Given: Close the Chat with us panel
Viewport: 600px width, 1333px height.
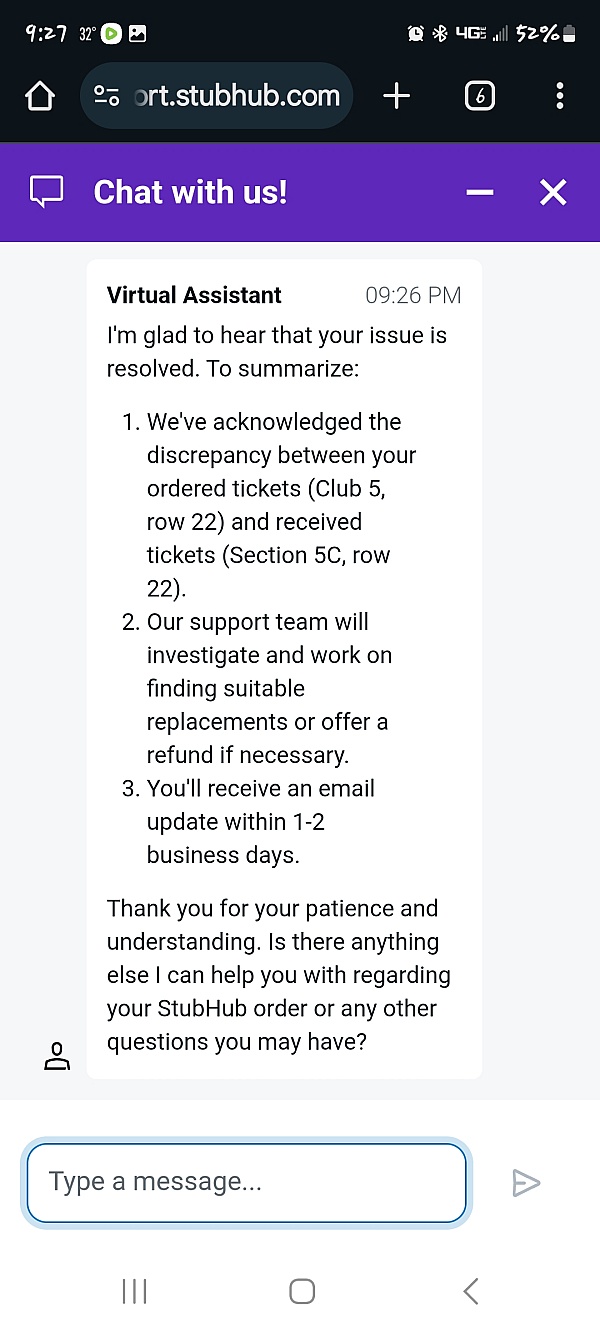Looking at the screenshot, I should coord(553,192).
